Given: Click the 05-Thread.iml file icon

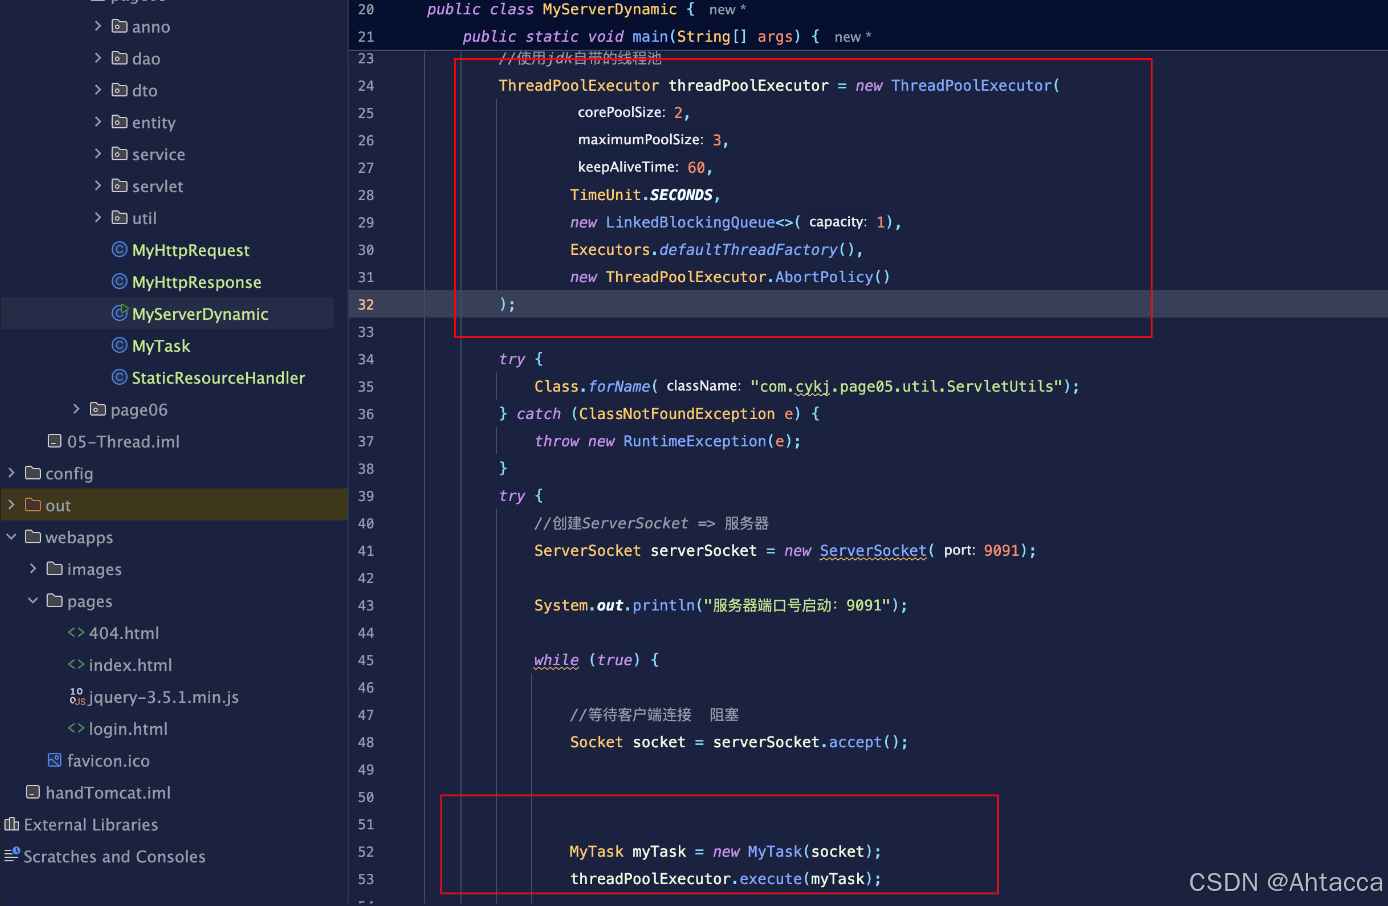Looking at the screenshot, I should [x=55, y=441].
